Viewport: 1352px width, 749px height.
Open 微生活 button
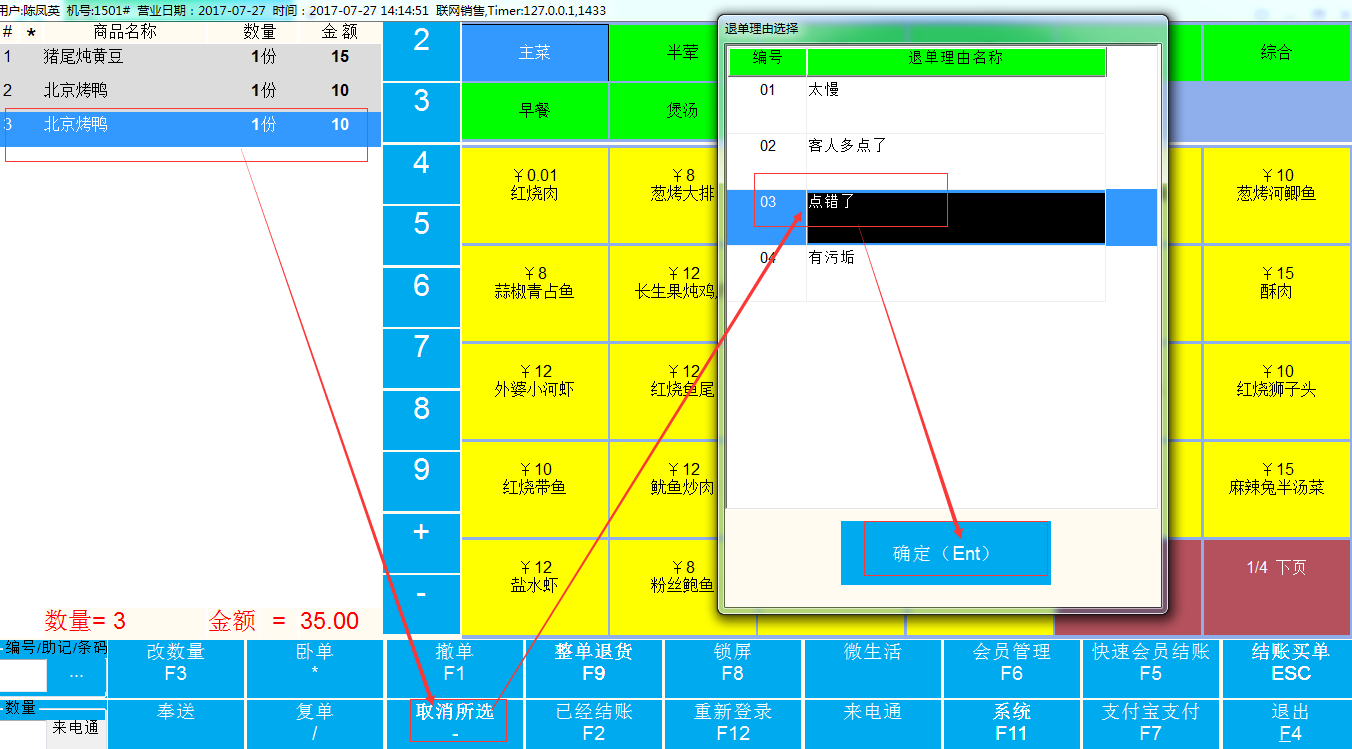click(x=873, y=669)
